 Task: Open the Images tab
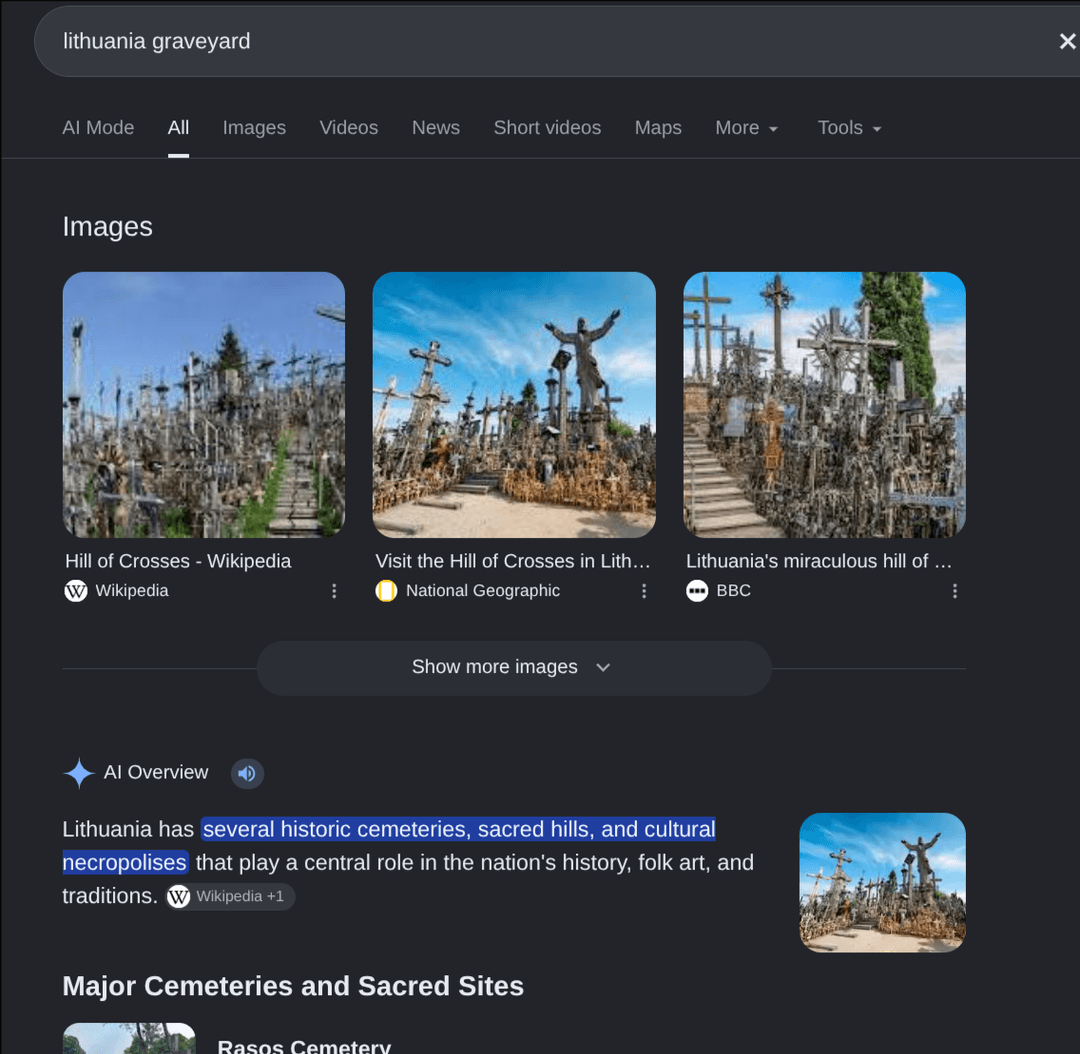254,127
